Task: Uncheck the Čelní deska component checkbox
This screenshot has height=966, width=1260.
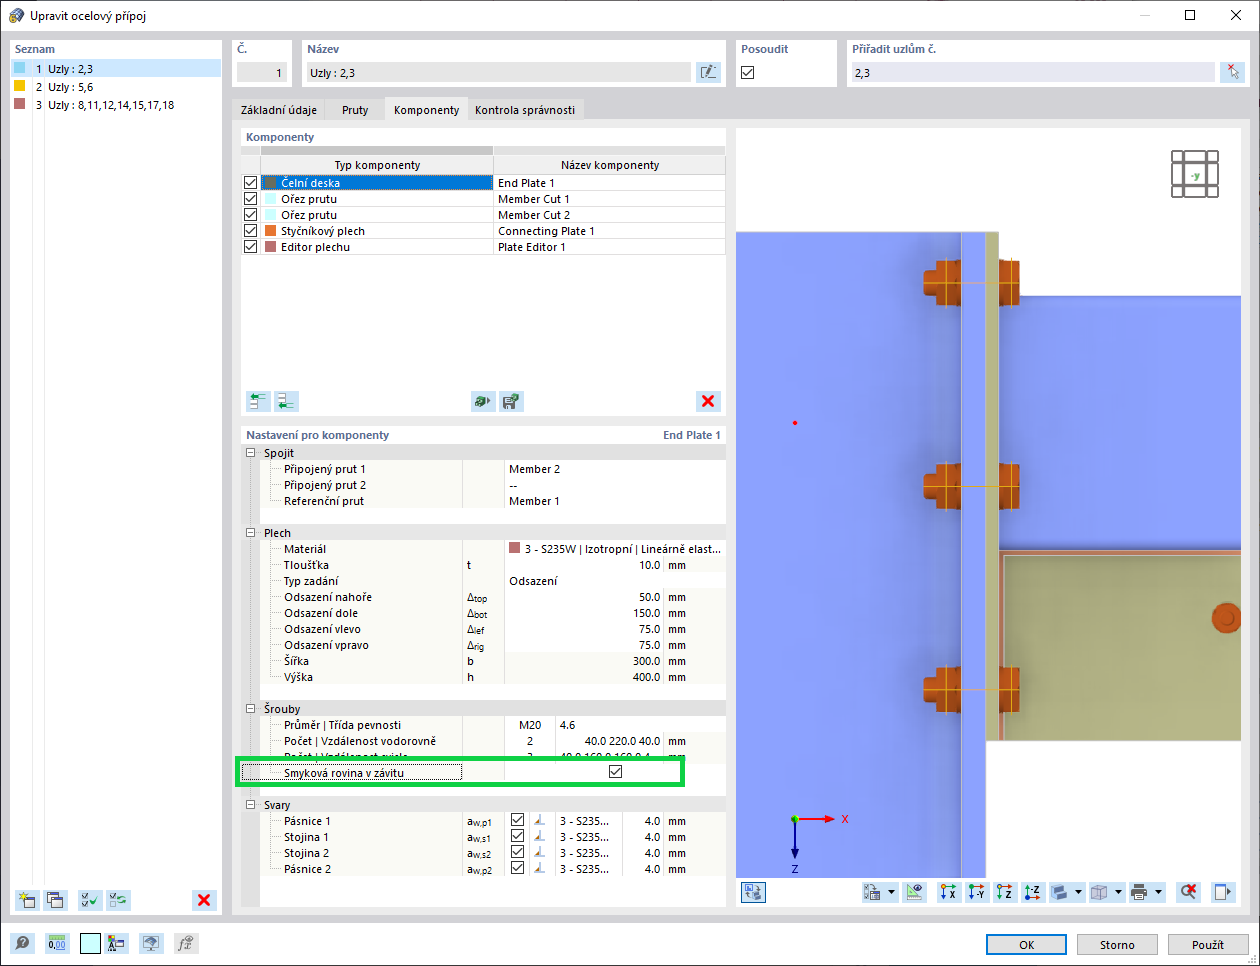Action: point(250,183)
